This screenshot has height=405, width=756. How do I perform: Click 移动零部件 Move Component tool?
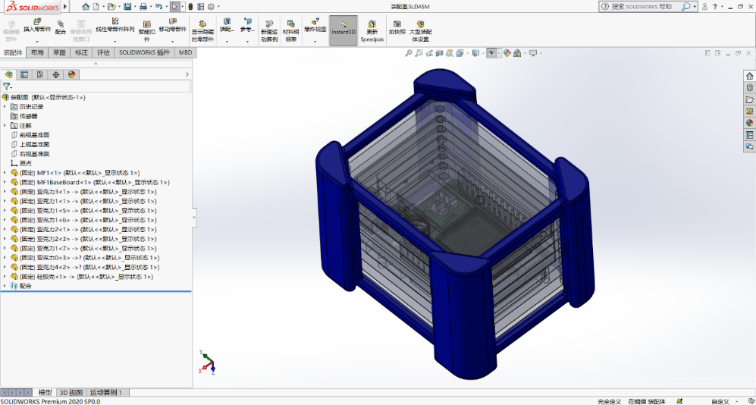[173, 26]
